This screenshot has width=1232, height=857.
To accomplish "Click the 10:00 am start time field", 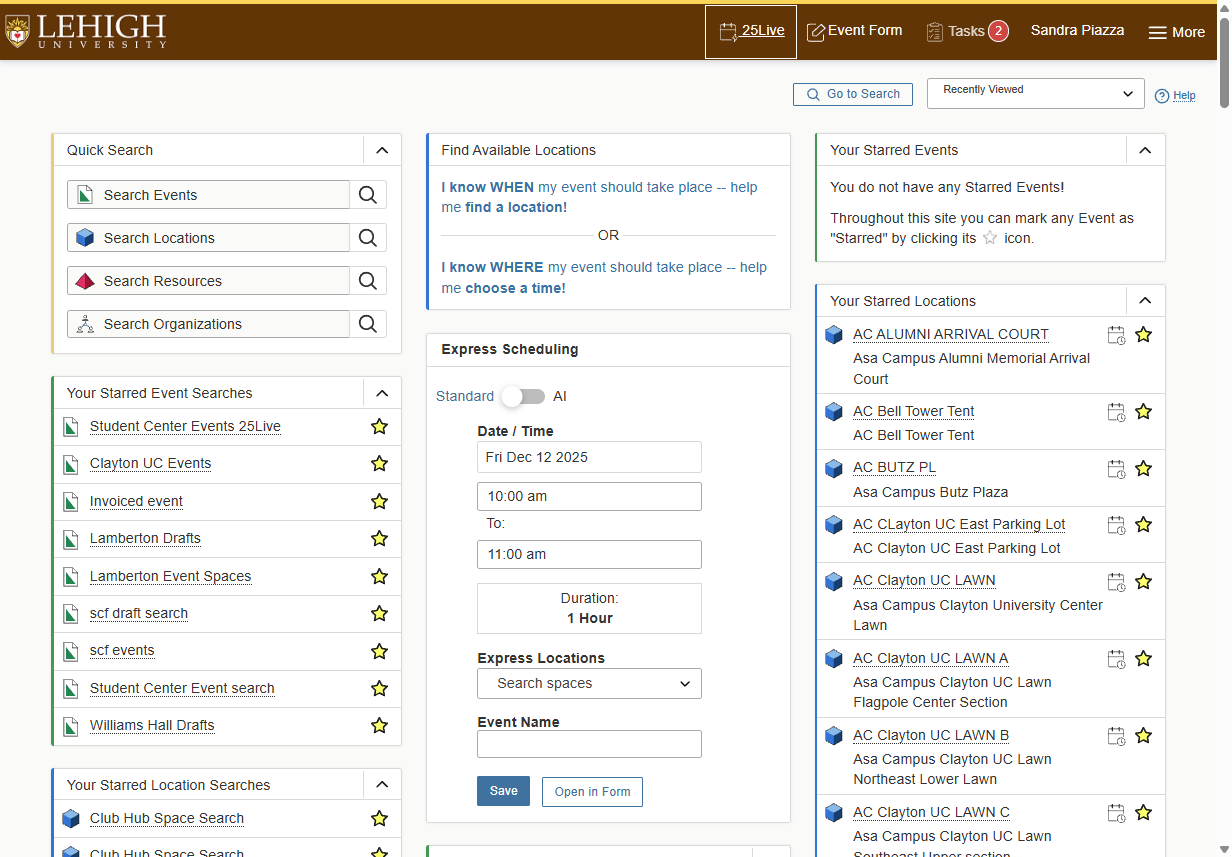I will pyautogui.click(x=589, y=496).
